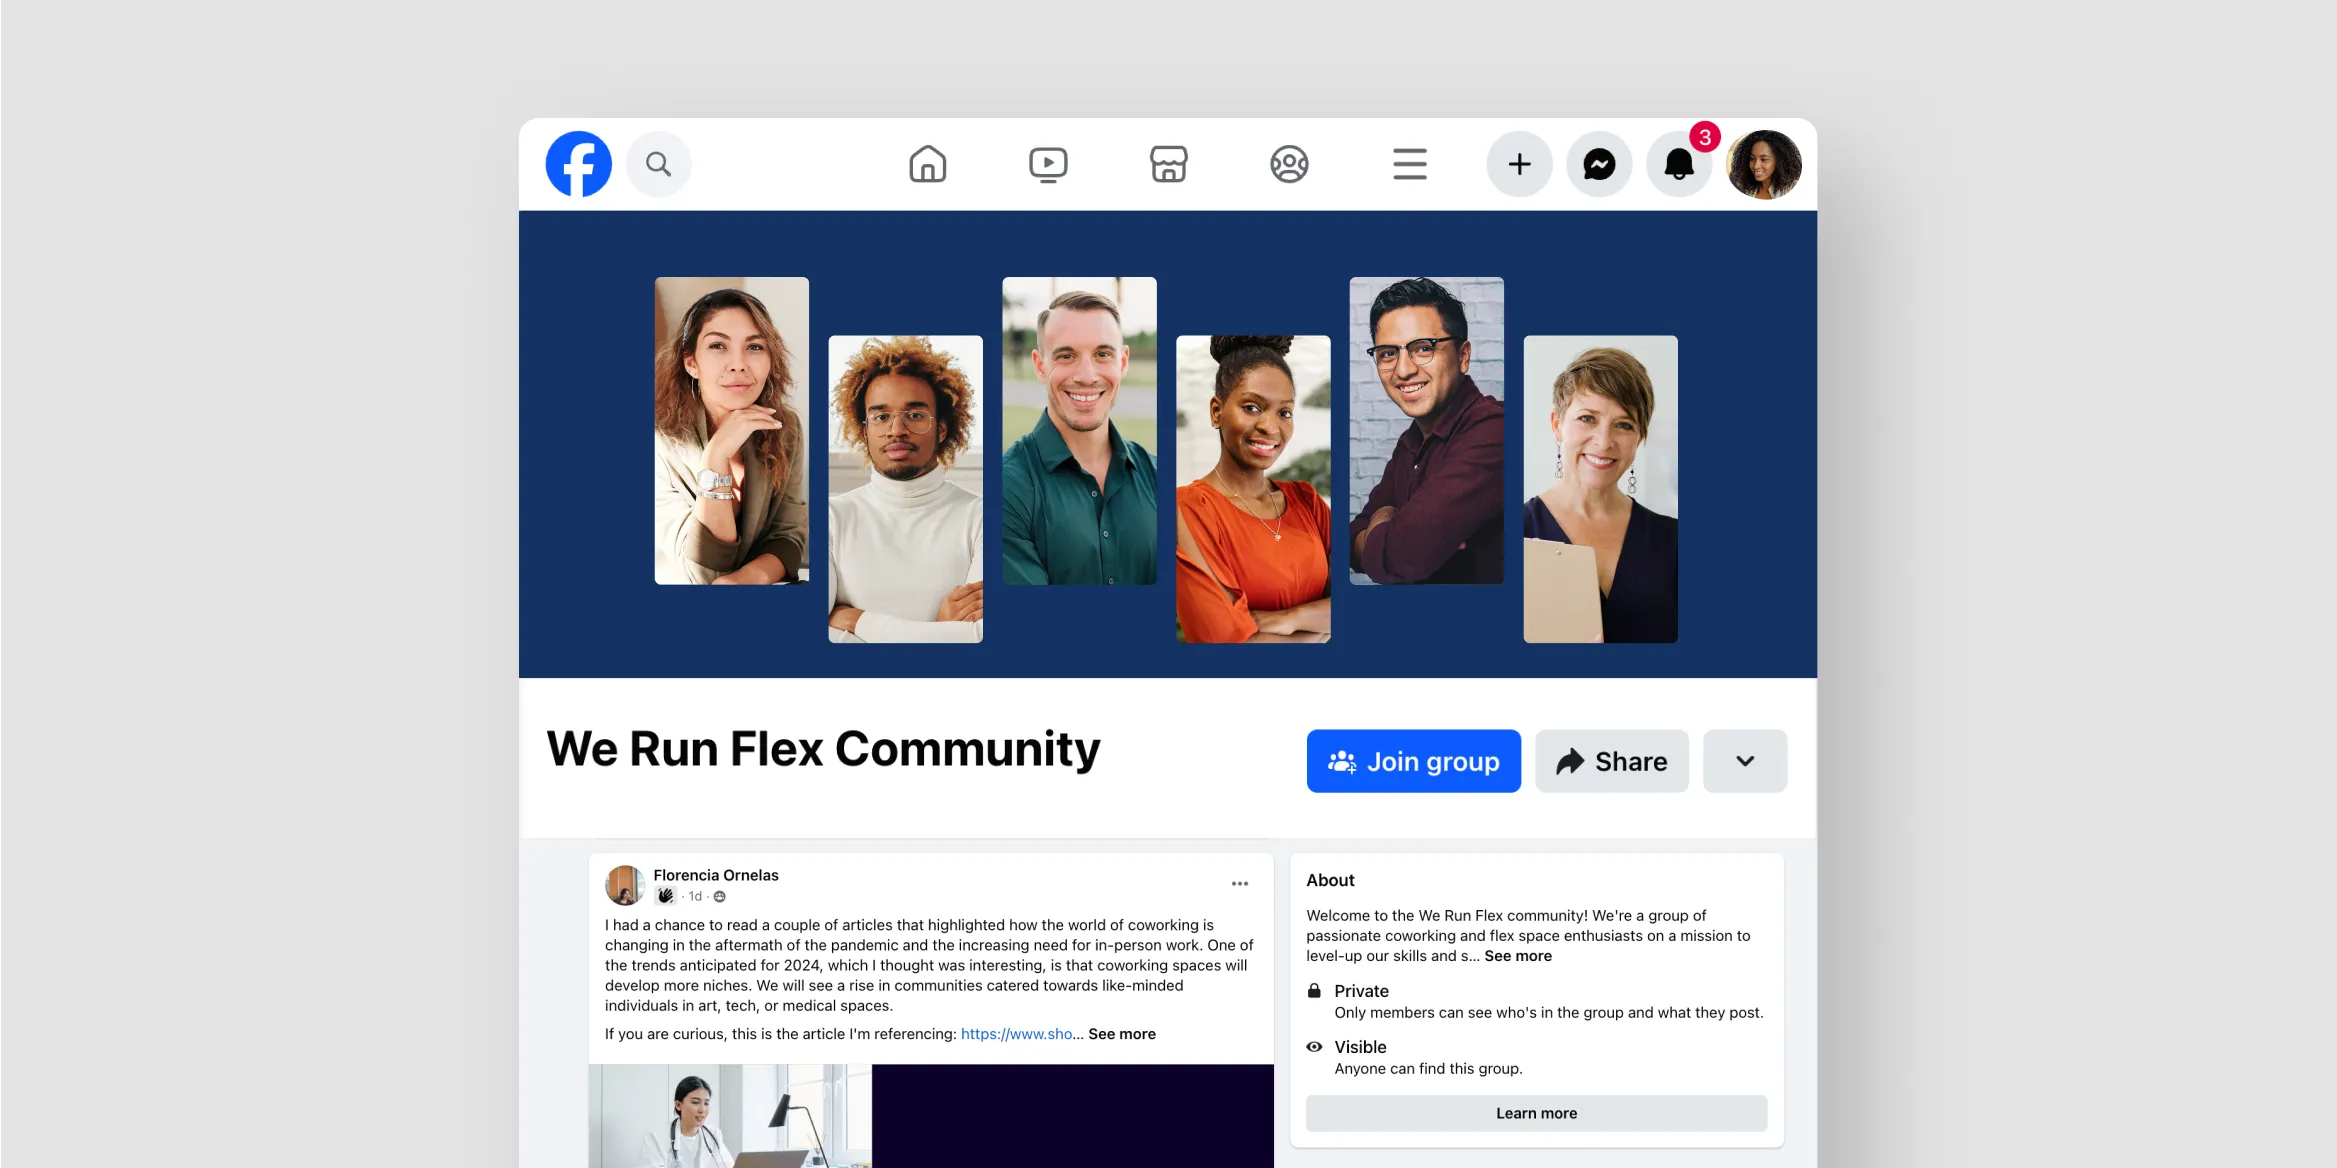Click the cover photo of woman in orange top
Image resolution: width=2337 pixels, height=1168 pixels.
click(1253, 488)
